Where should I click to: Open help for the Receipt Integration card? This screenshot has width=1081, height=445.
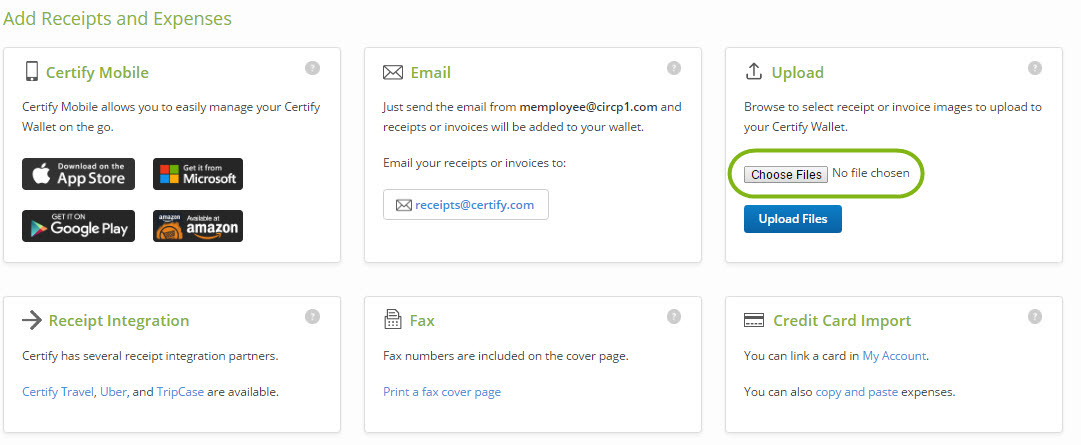pyautogui.click(x=312, y=316)
